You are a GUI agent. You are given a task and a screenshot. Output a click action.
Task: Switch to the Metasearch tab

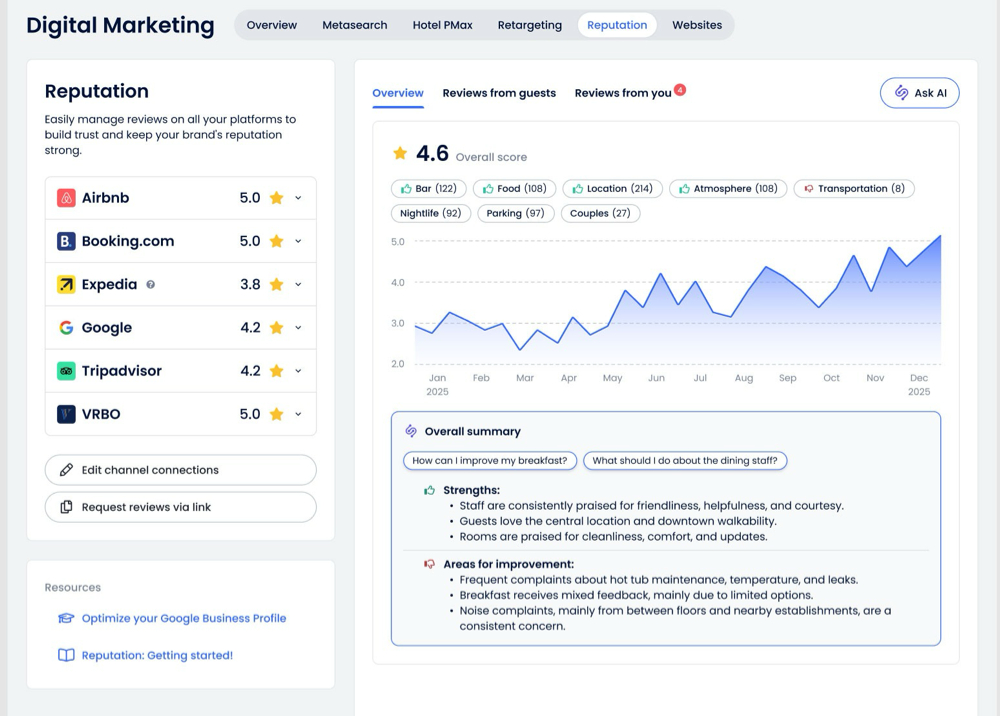click(354, 25)
